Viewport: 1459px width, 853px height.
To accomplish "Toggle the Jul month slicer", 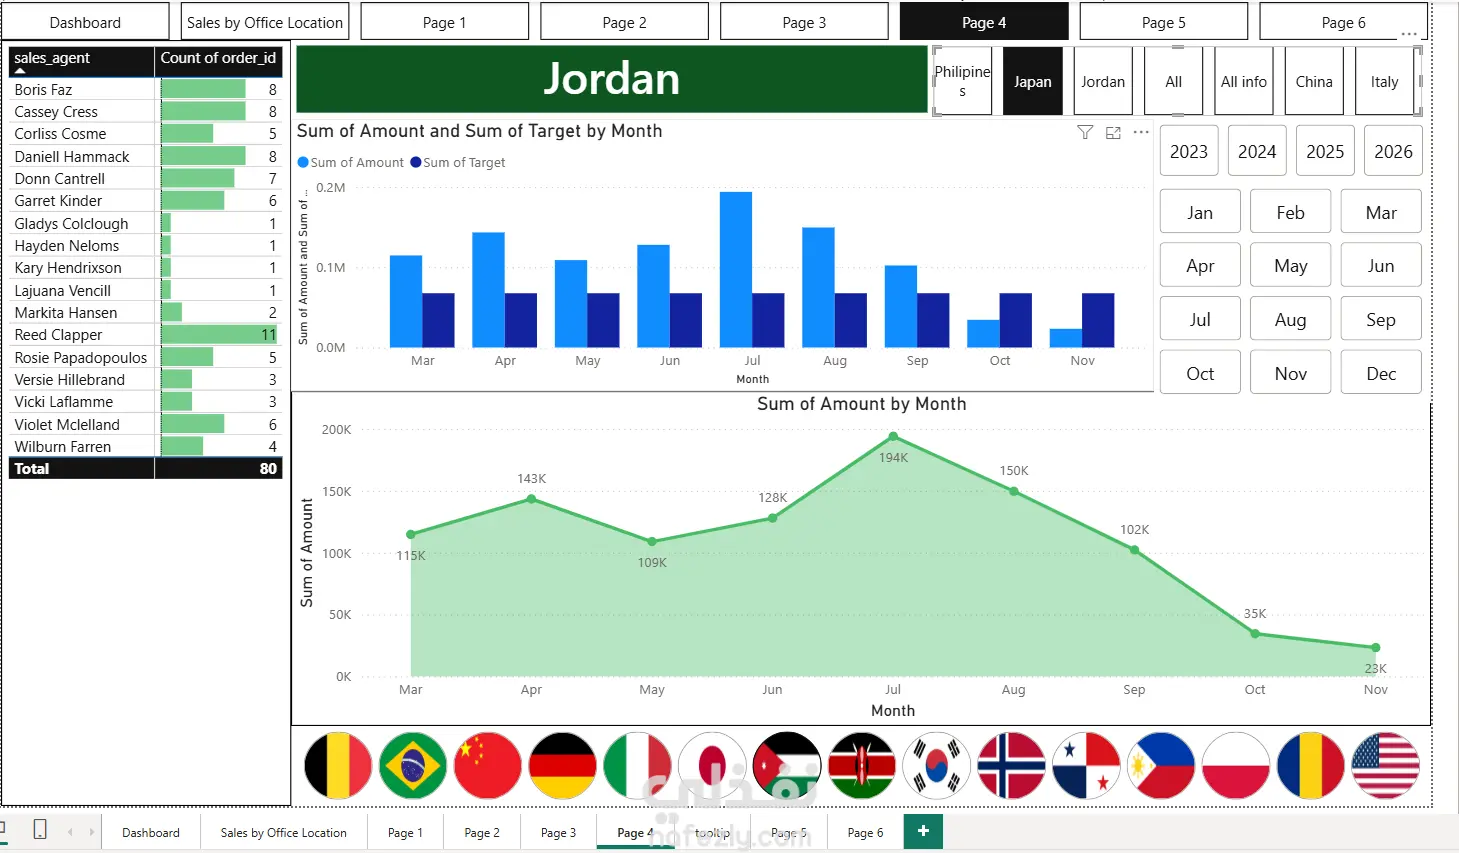I will click(x=1200, y=320).
